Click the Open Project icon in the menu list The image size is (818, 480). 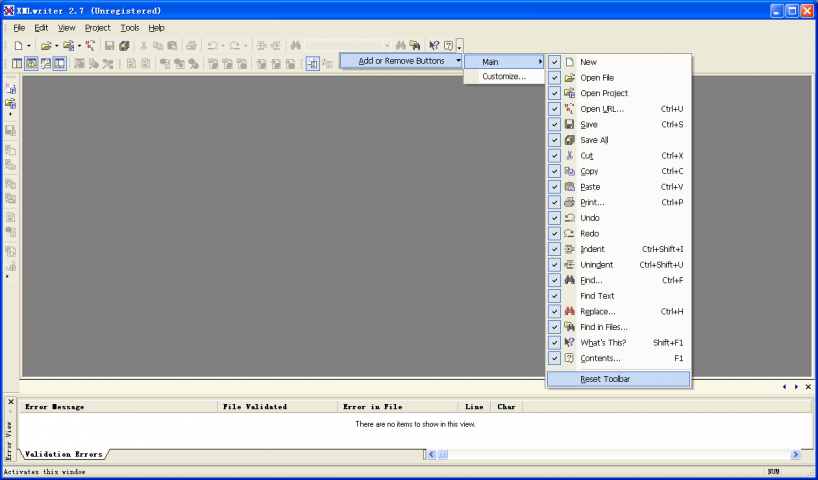[x=569, y=93]
